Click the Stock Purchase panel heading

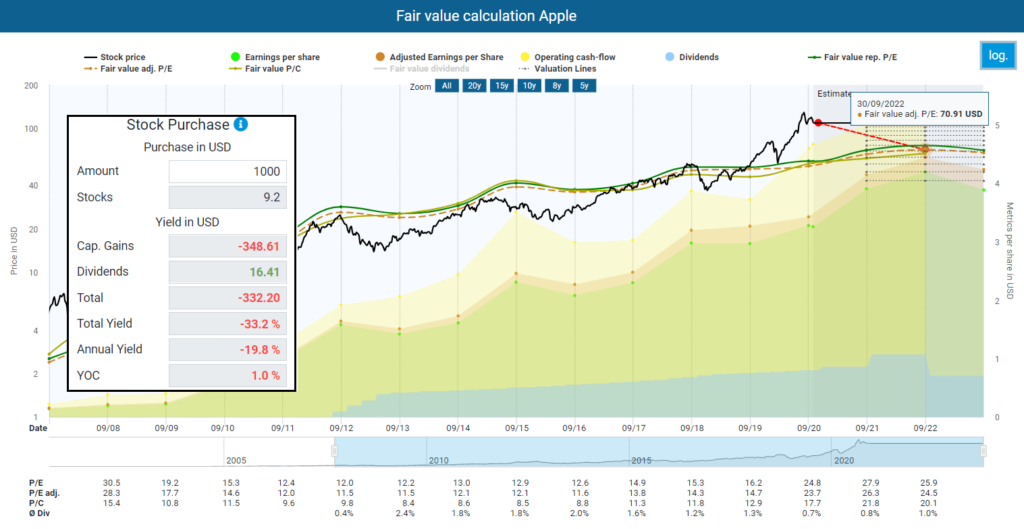178,124
